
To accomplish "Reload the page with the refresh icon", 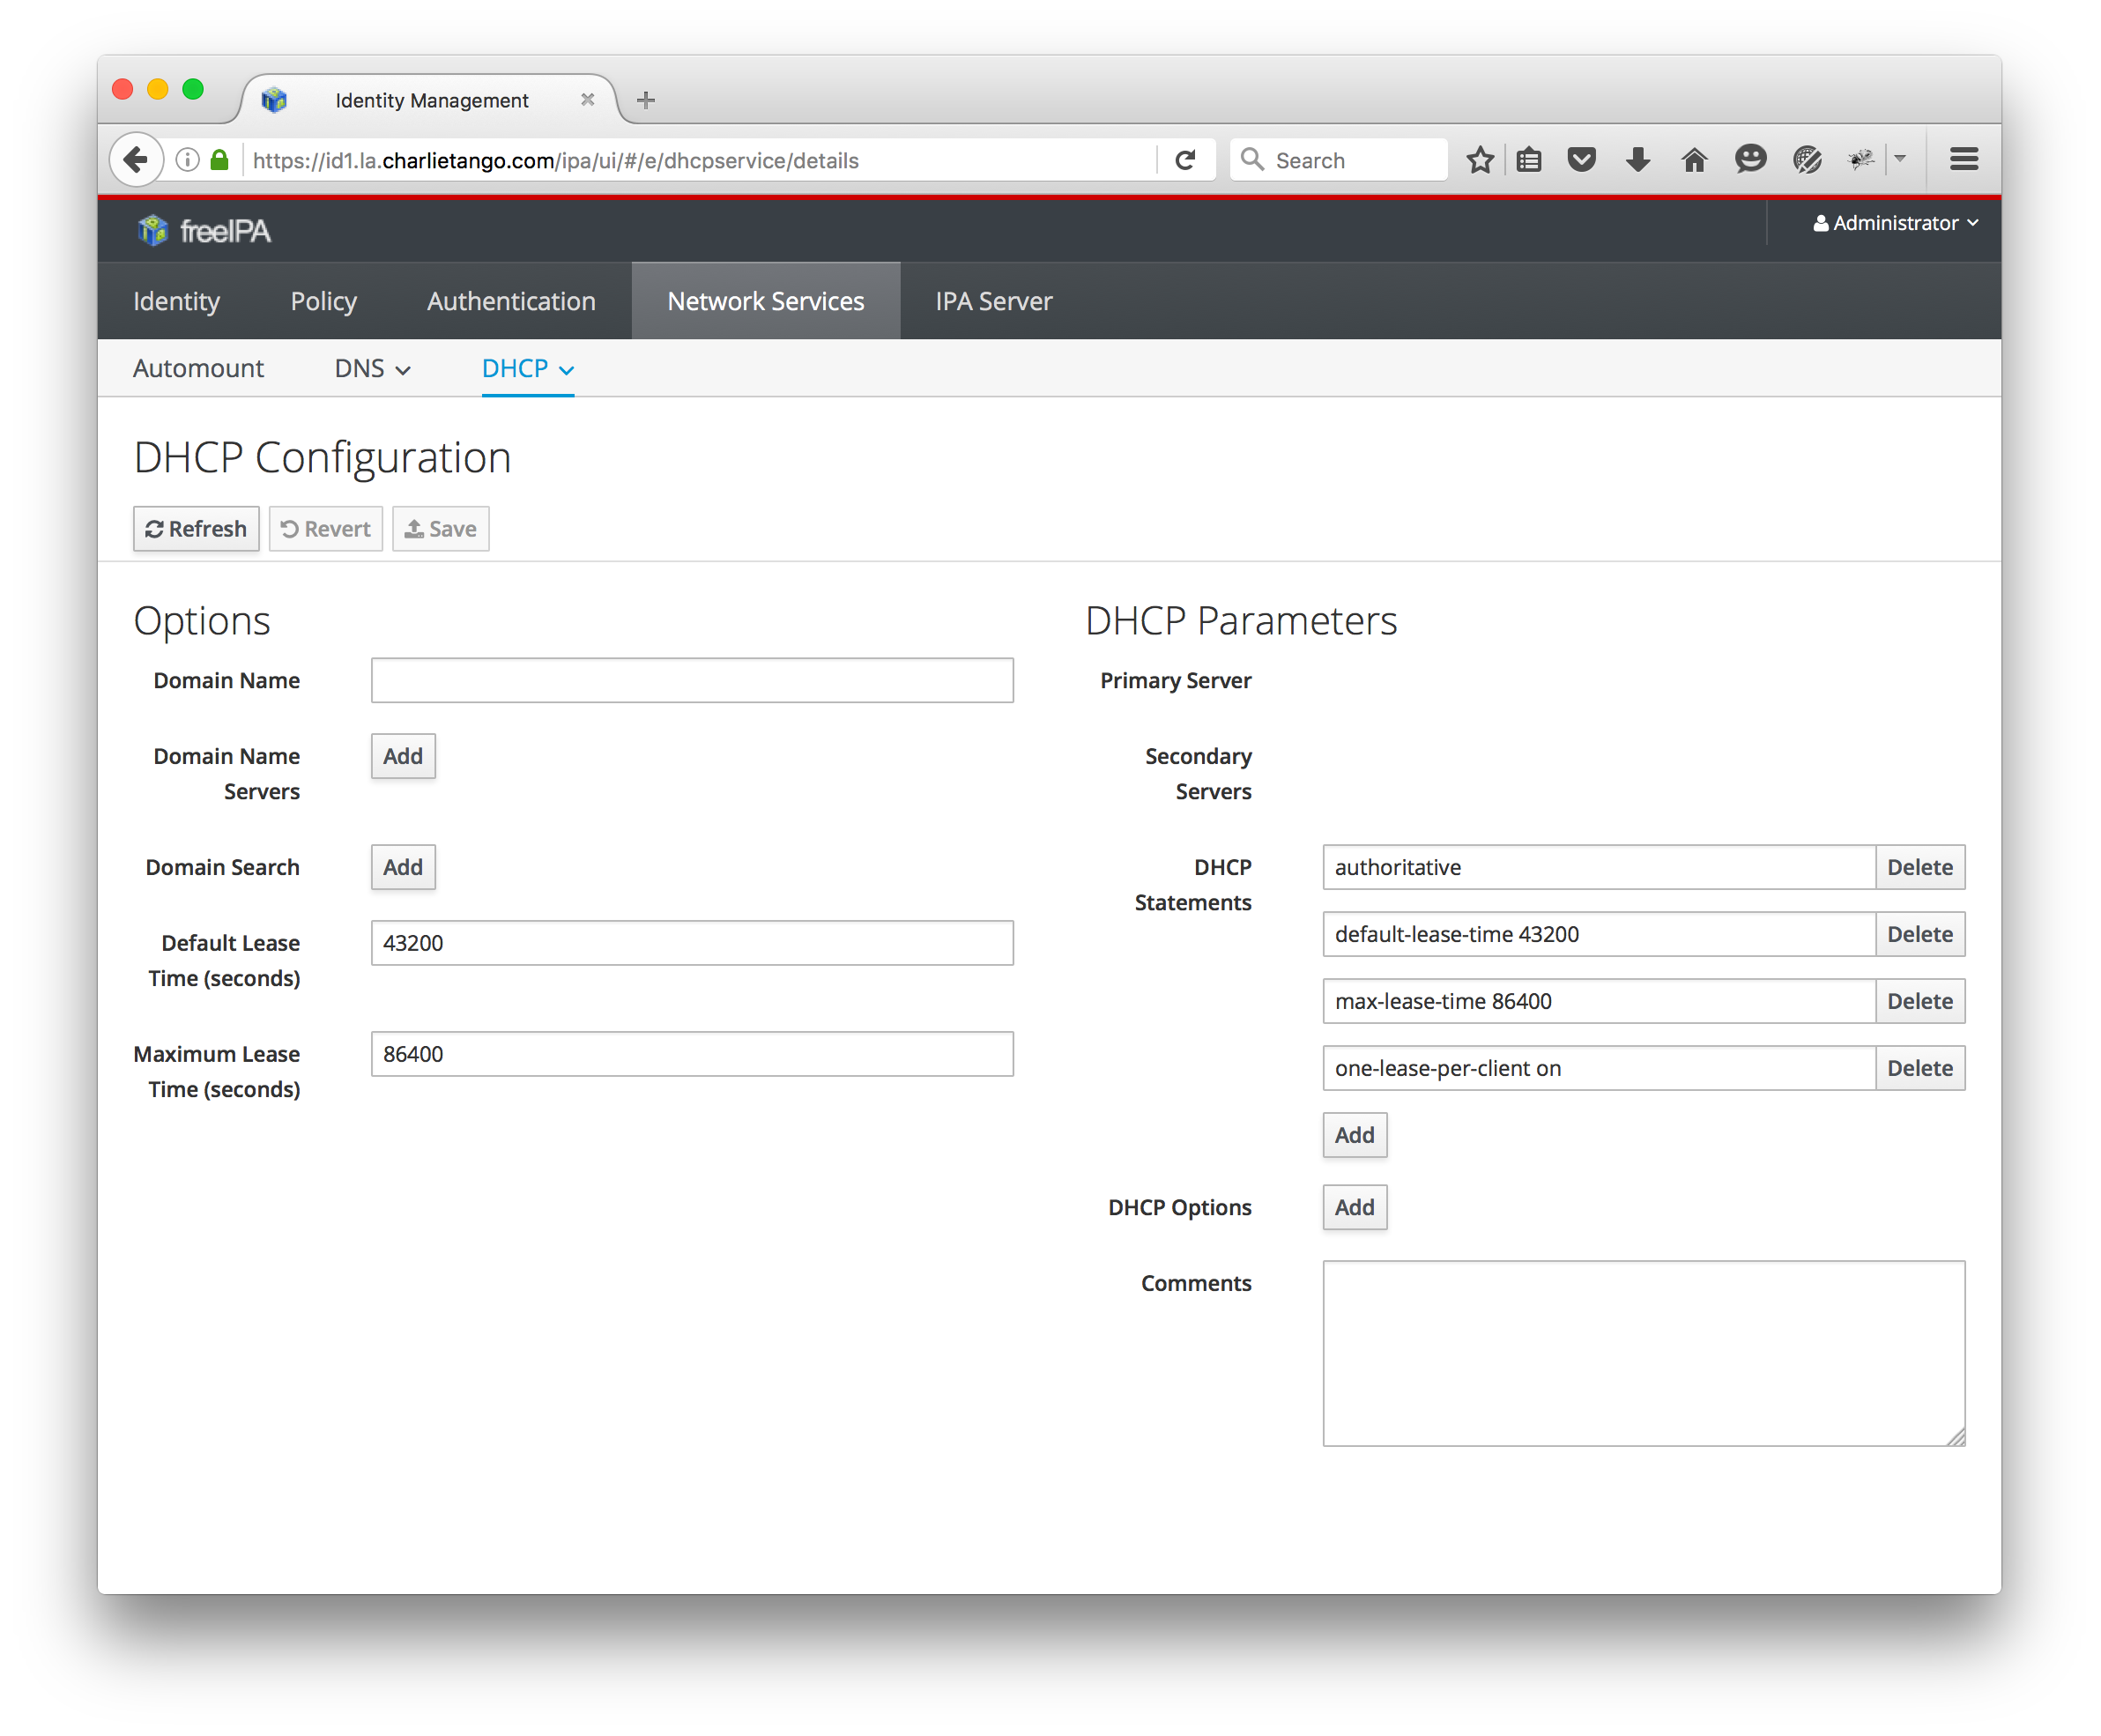I will [1185, 160].
